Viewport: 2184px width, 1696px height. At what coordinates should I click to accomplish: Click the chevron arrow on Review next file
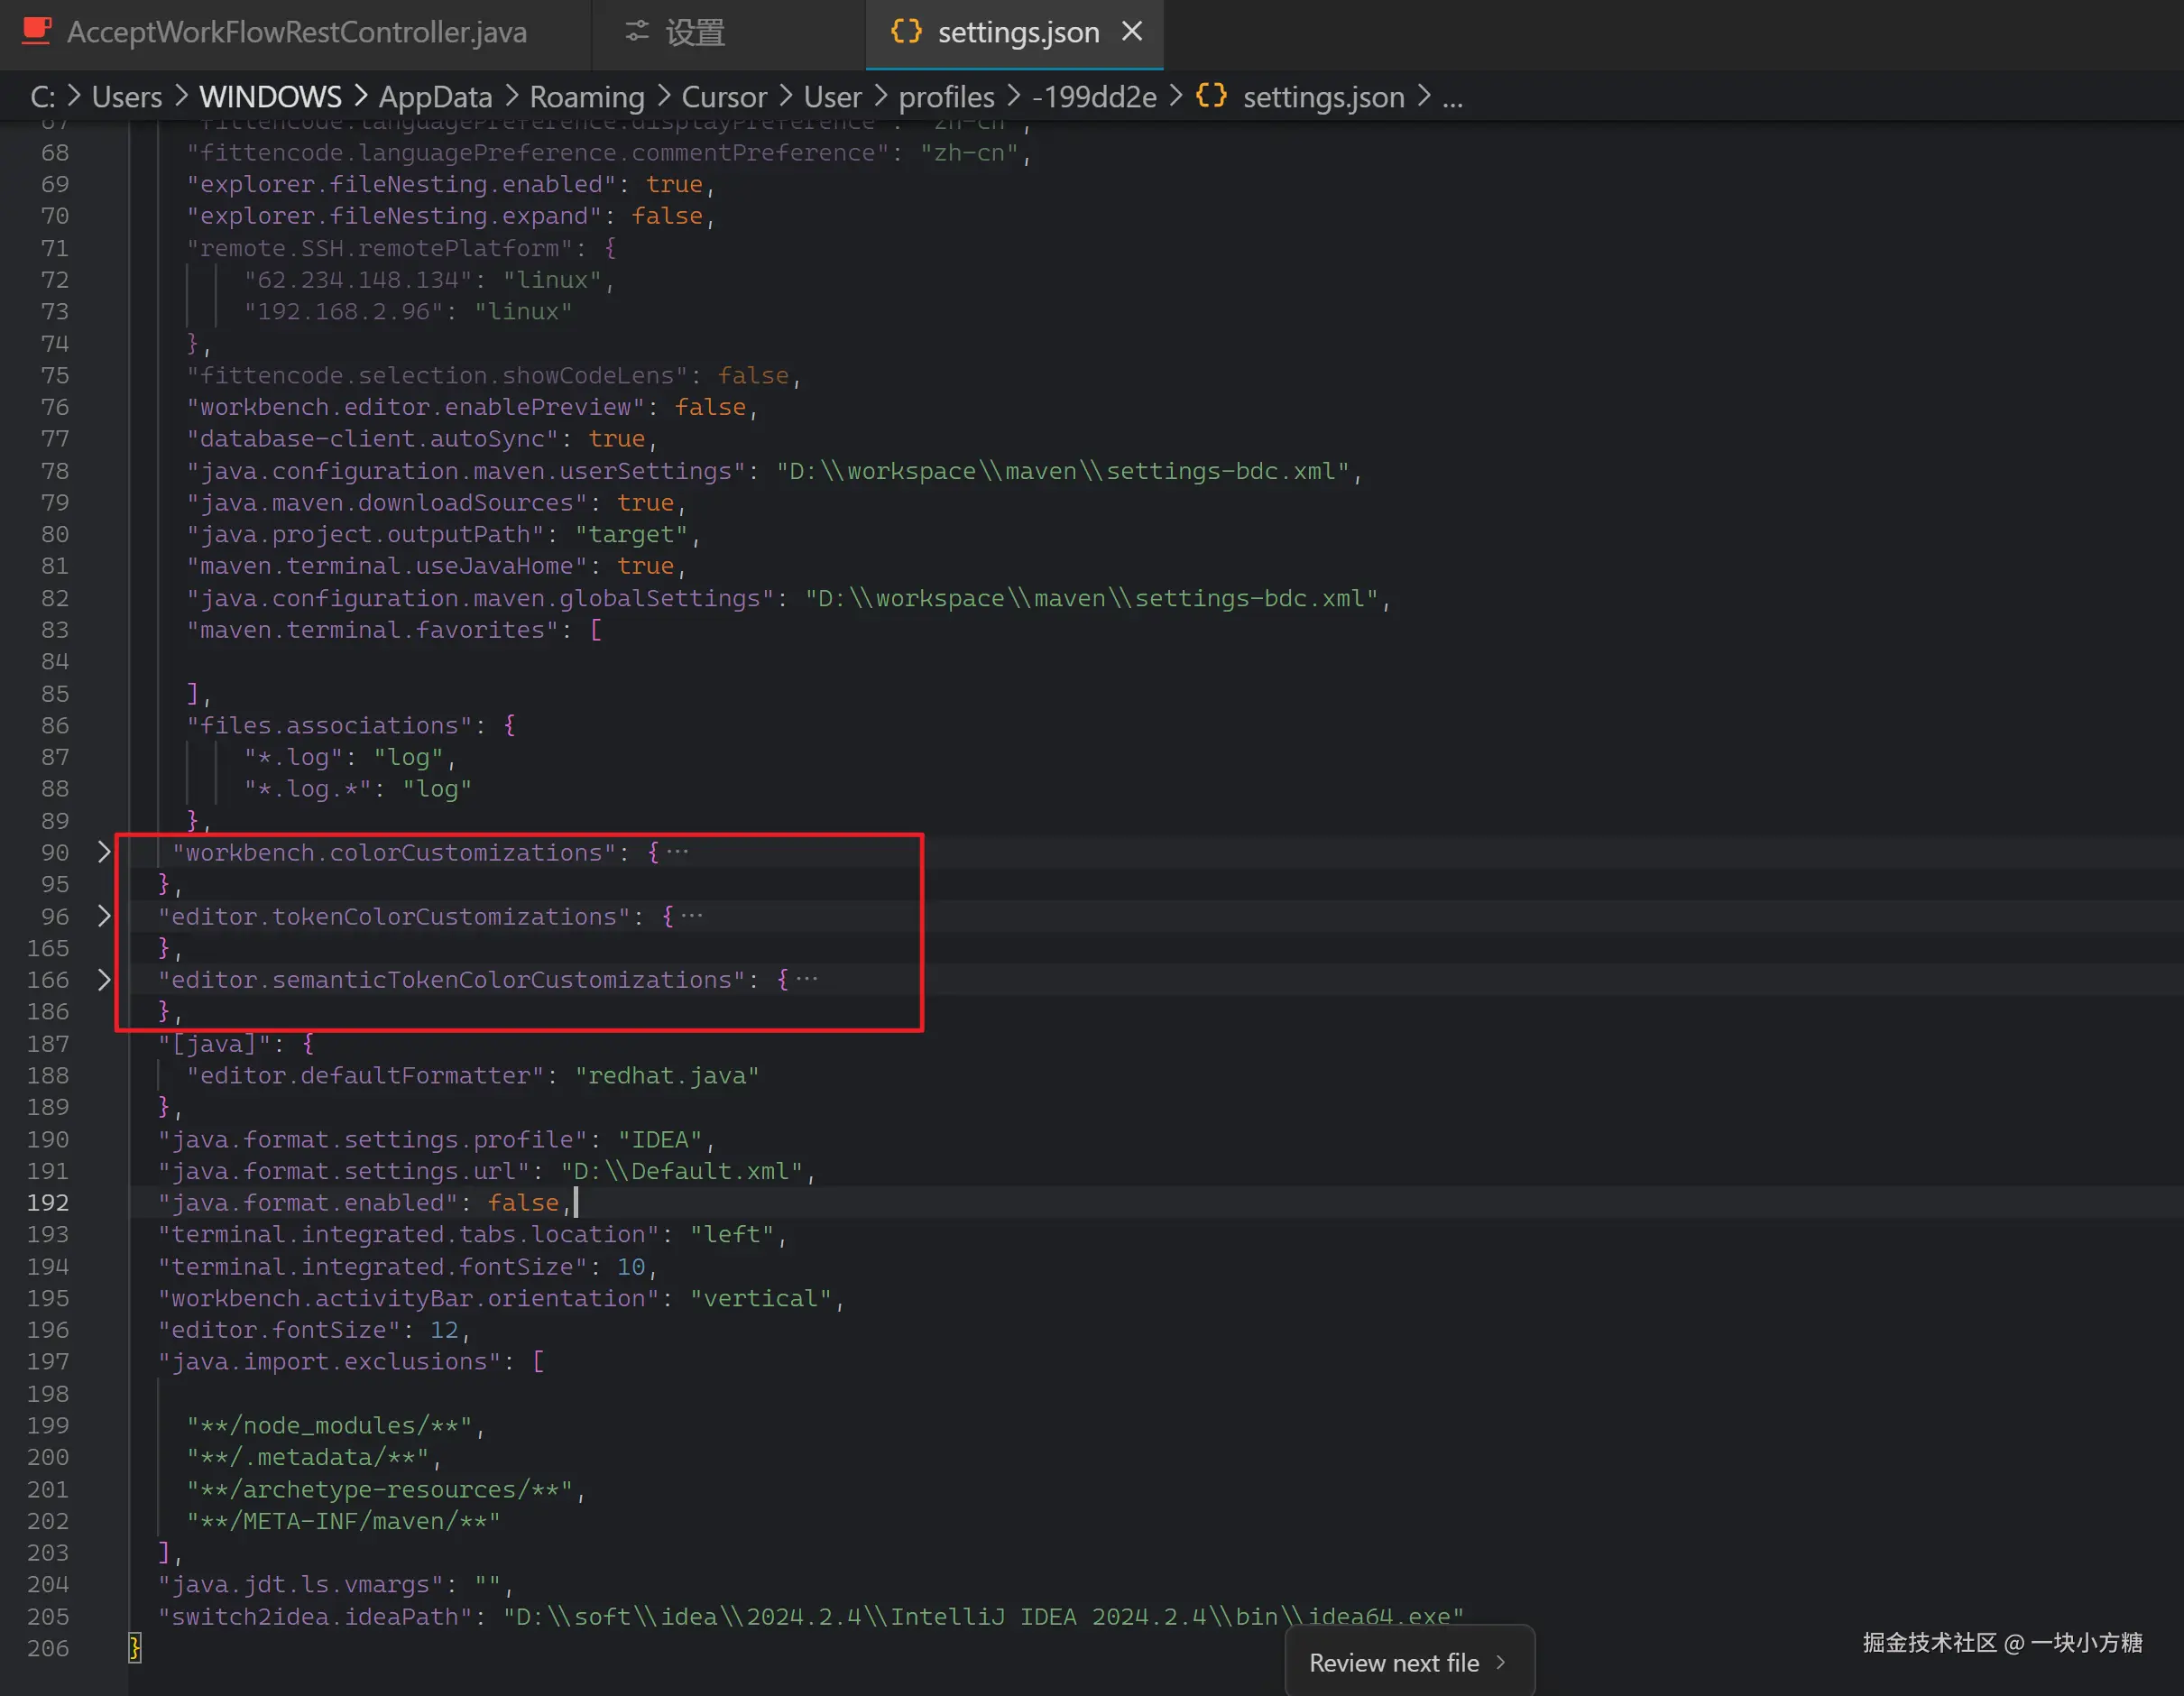pyautogui.click(x=1500, y=1663)
